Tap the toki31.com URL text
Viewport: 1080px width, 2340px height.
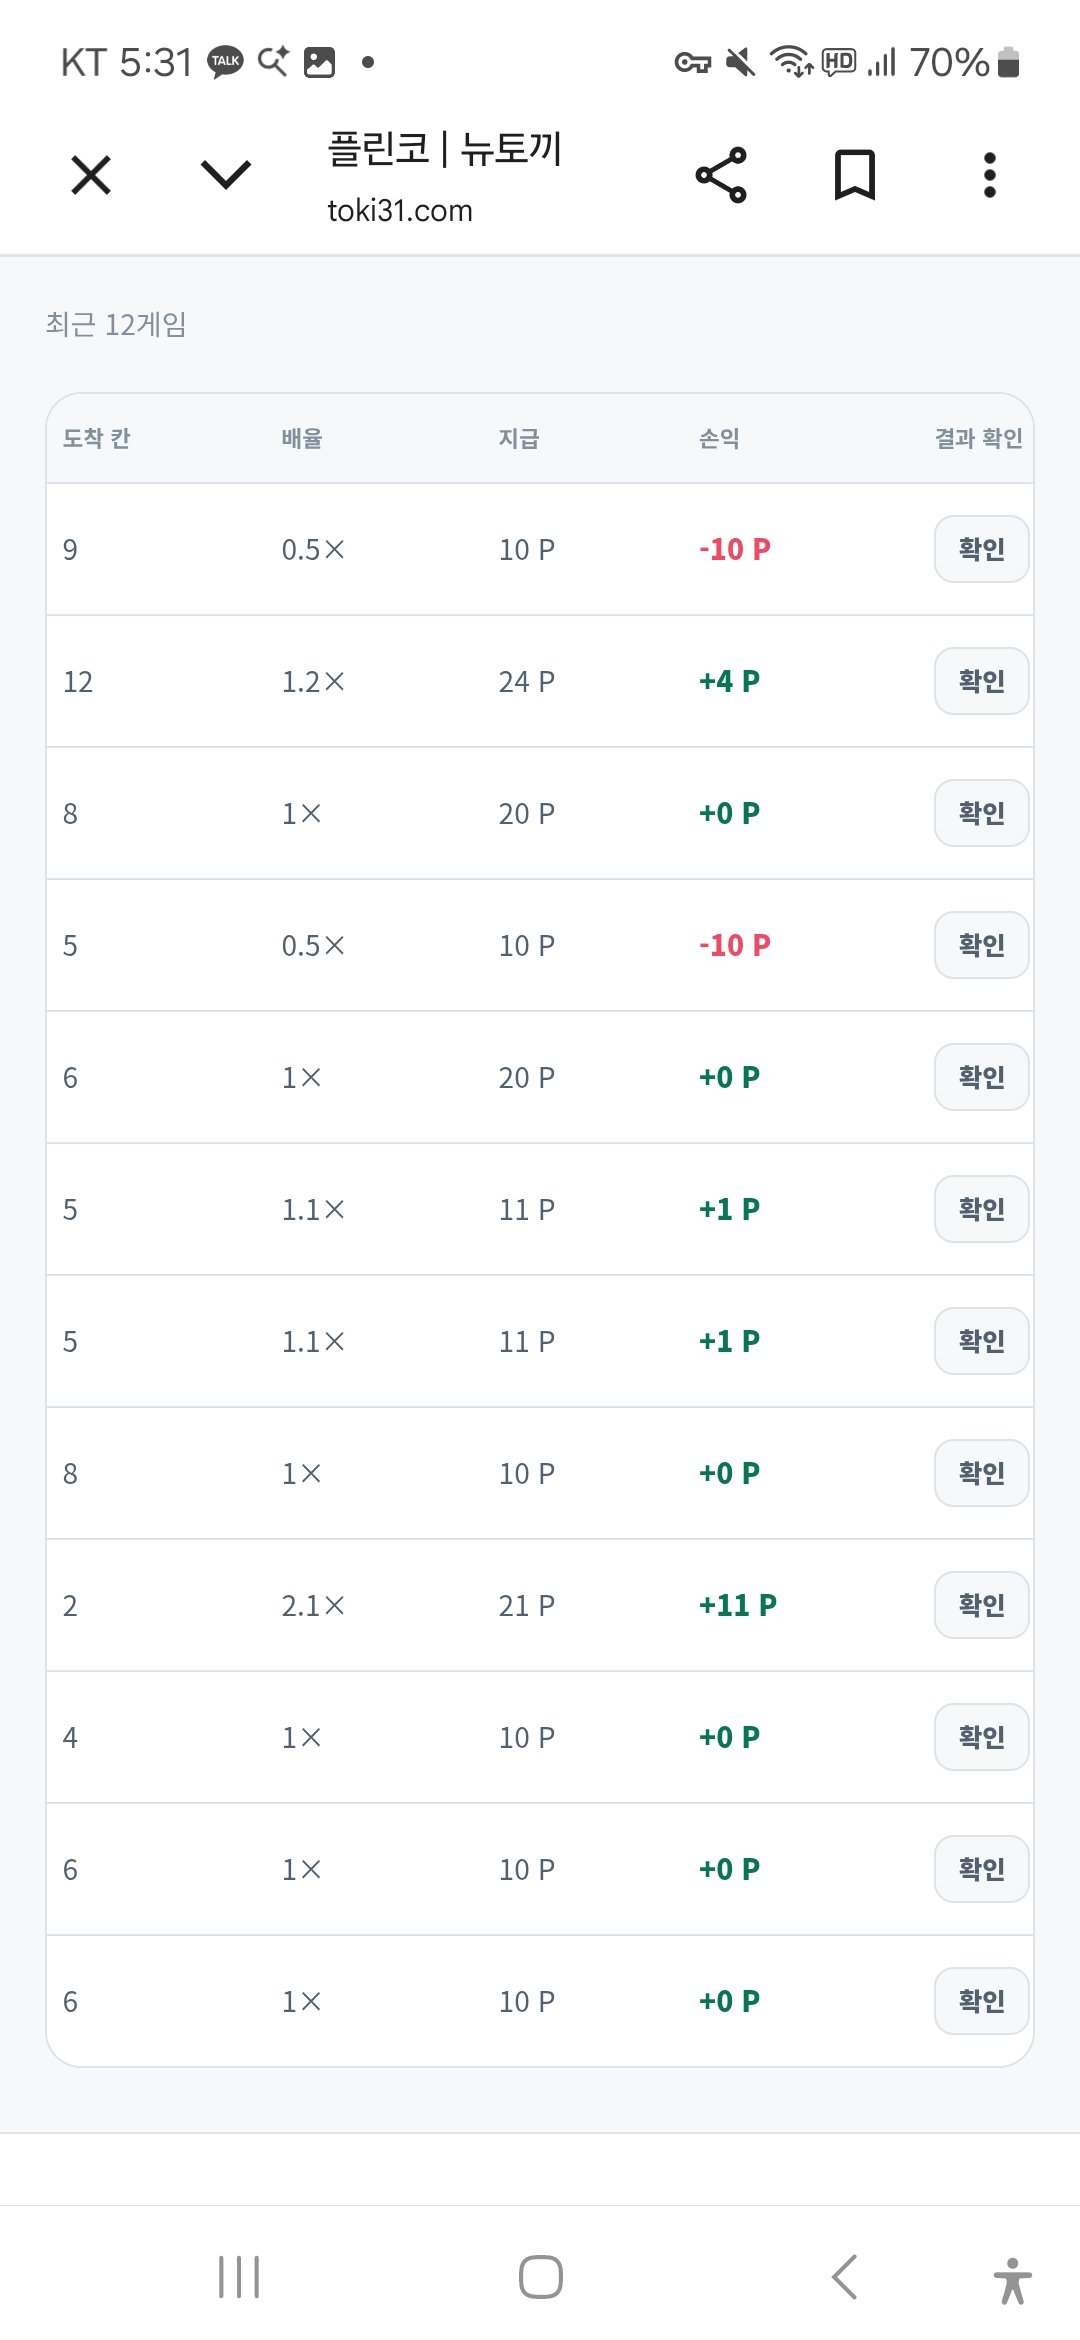[400, 211]
